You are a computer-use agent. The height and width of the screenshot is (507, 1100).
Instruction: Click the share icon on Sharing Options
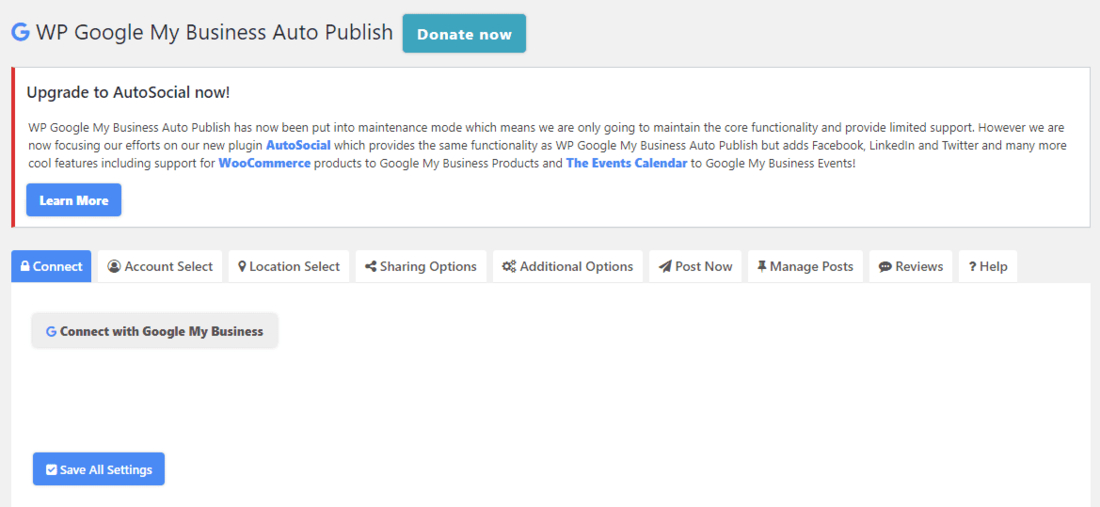tap(371, 267)
